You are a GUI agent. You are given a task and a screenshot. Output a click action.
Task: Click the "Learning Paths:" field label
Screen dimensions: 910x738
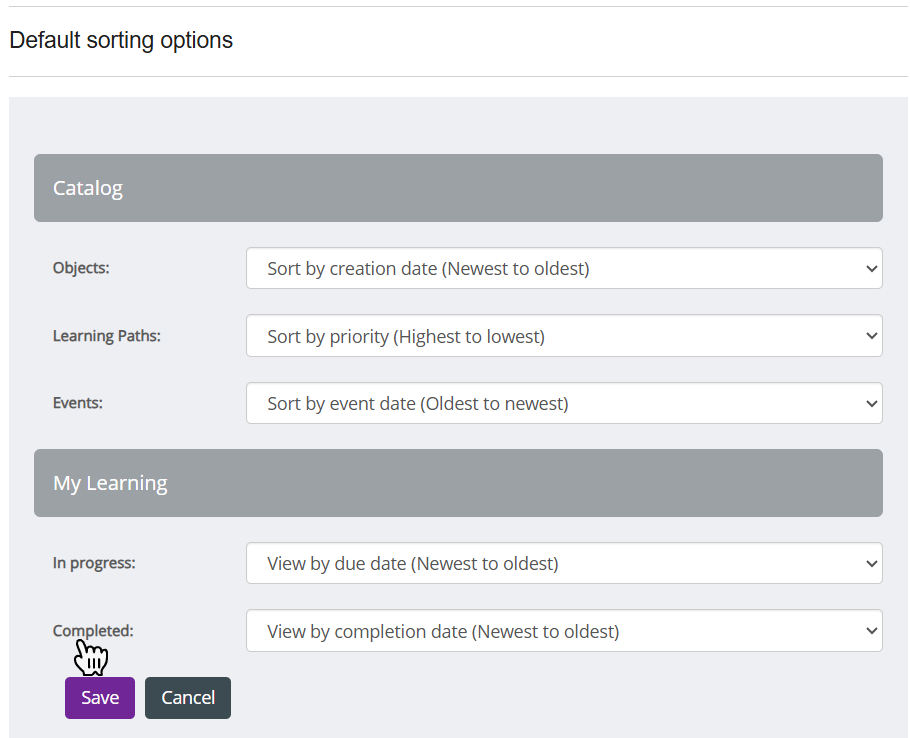[106, 336]
